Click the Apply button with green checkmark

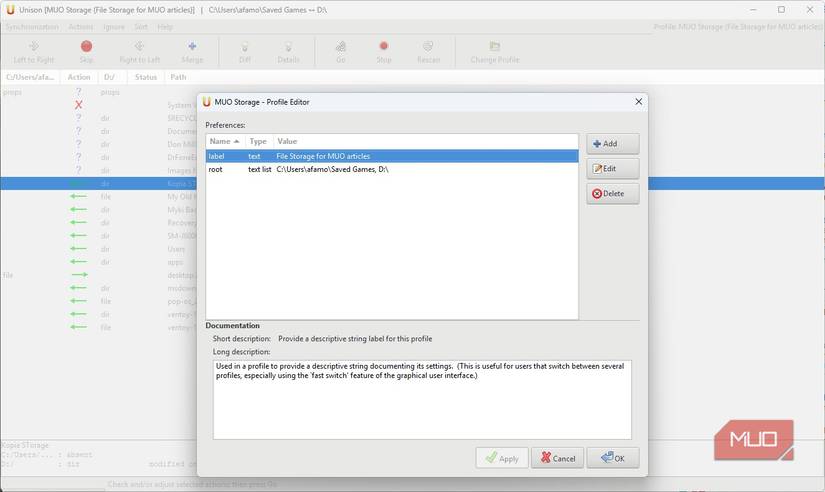click(502, 458)
